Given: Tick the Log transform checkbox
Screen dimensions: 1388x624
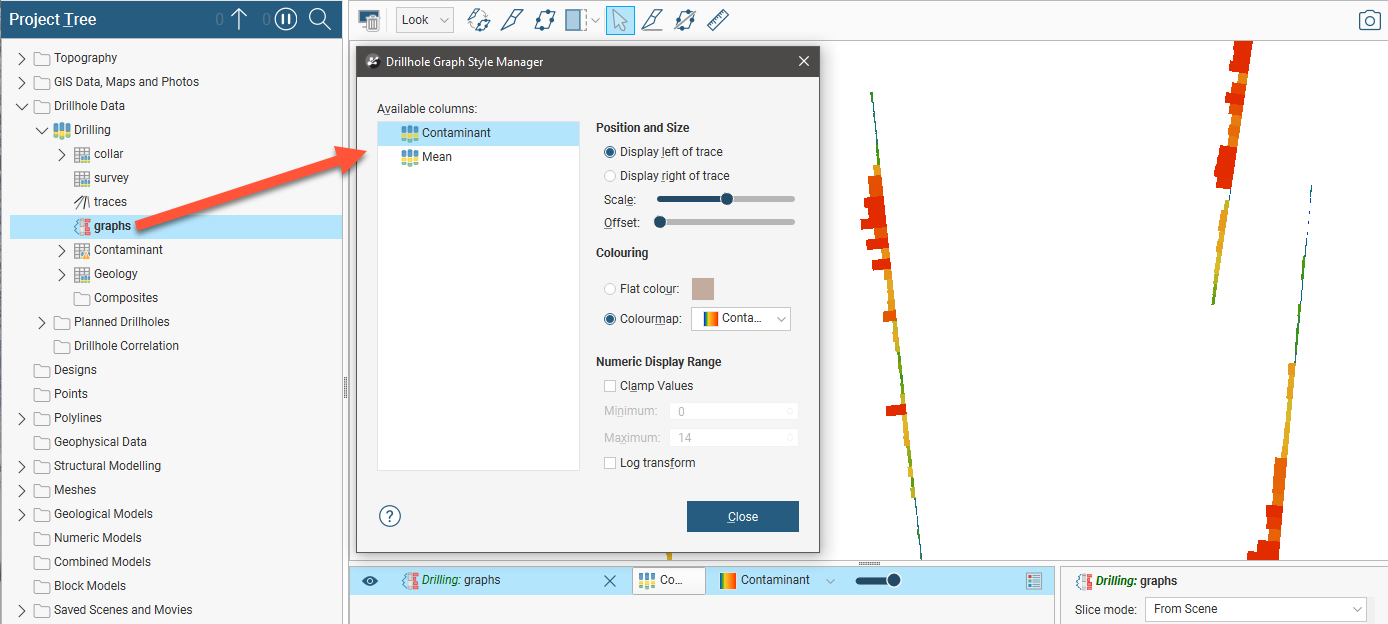Looking at the screenshot, I should pos(610,463).
